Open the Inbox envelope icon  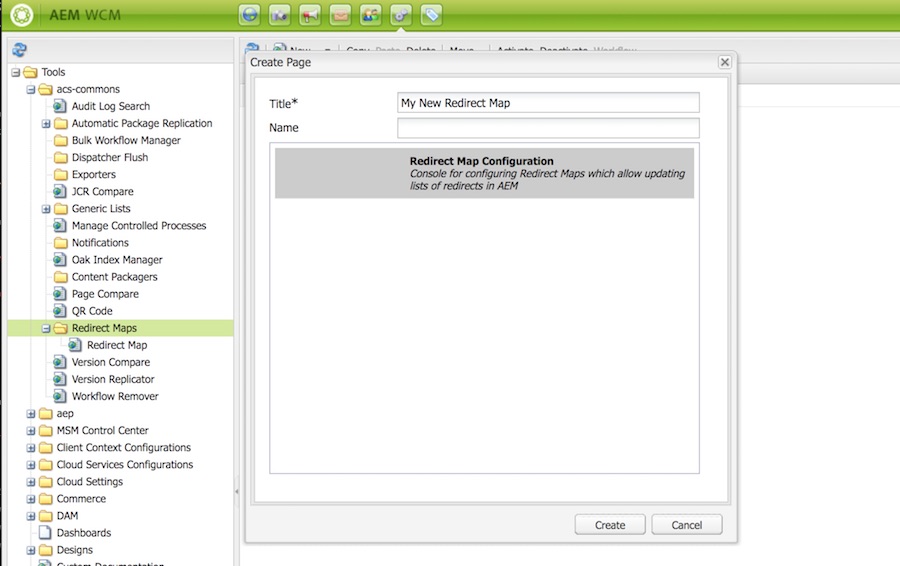tap(340, 15)
